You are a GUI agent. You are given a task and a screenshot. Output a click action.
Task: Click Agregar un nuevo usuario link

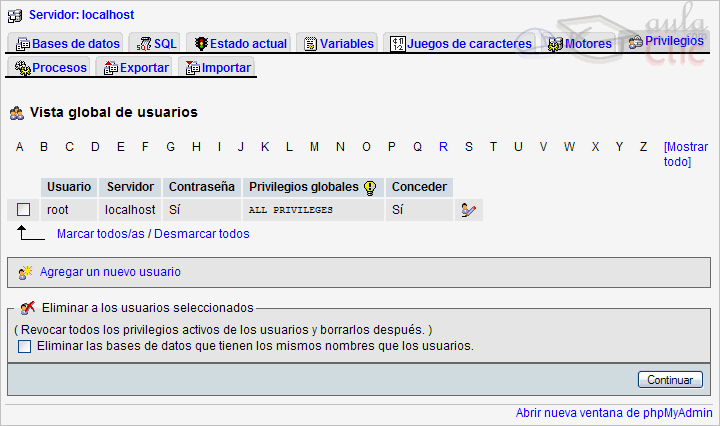(x=110, y=272)
